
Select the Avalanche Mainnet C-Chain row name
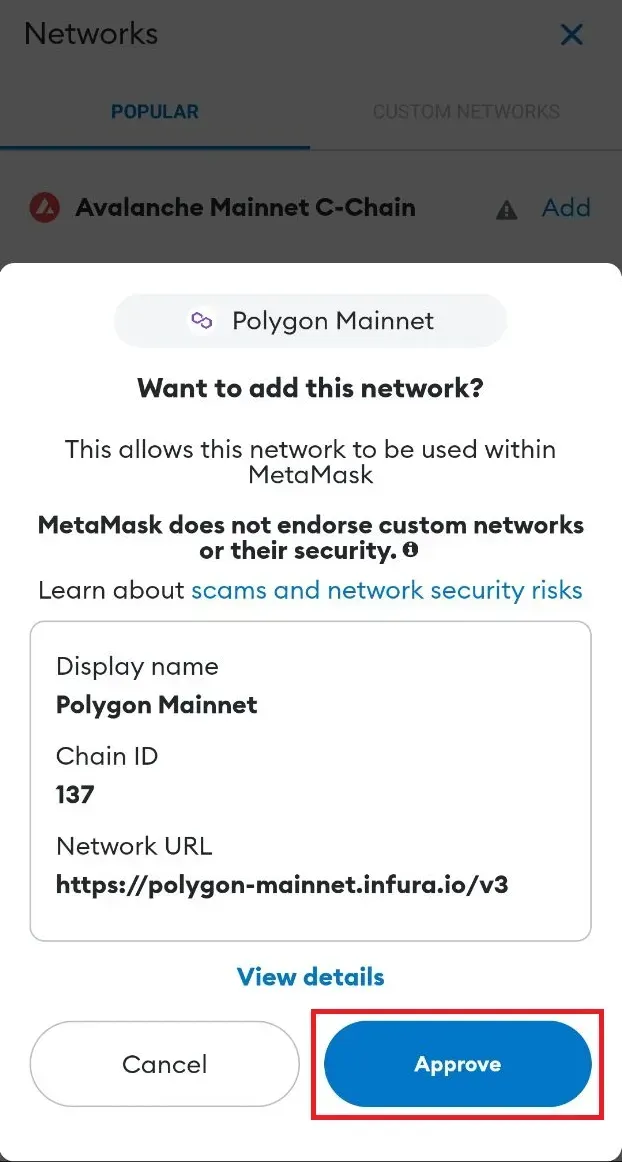tap(245, 207)
